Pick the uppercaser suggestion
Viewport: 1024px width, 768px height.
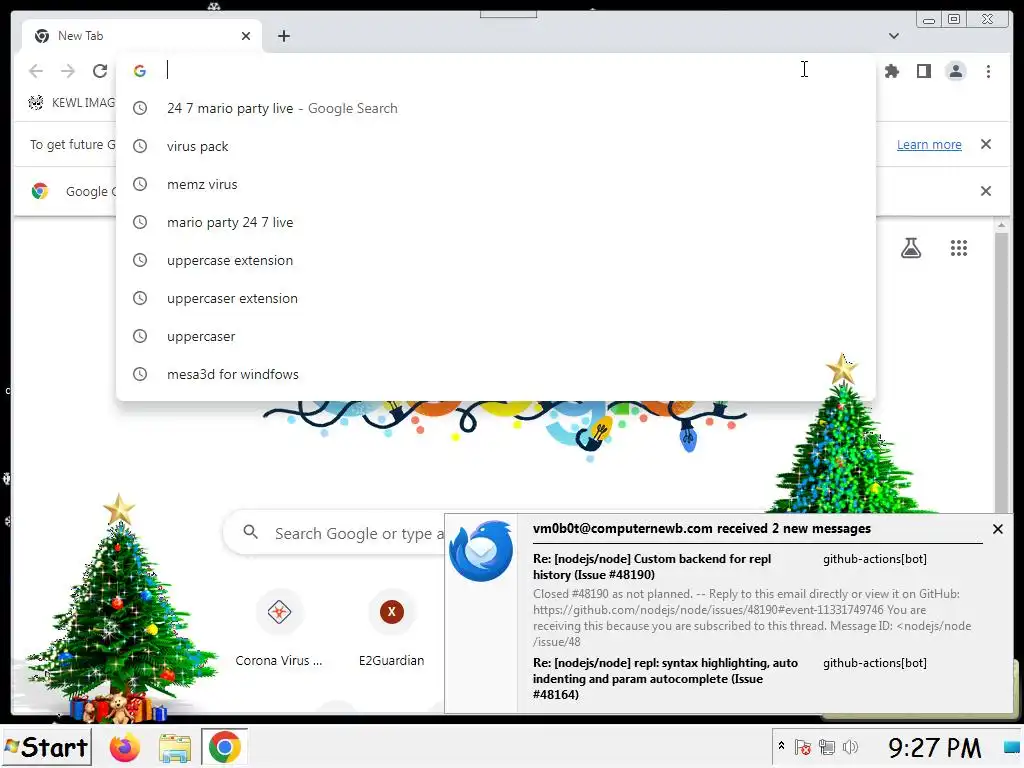pyautogui.click(x=496, y=336)
